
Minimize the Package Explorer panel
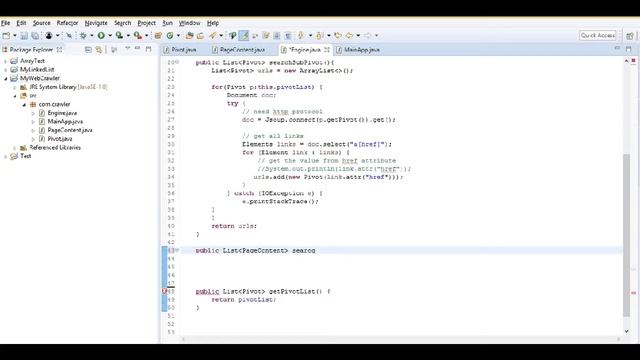click(x=138, y=49)
